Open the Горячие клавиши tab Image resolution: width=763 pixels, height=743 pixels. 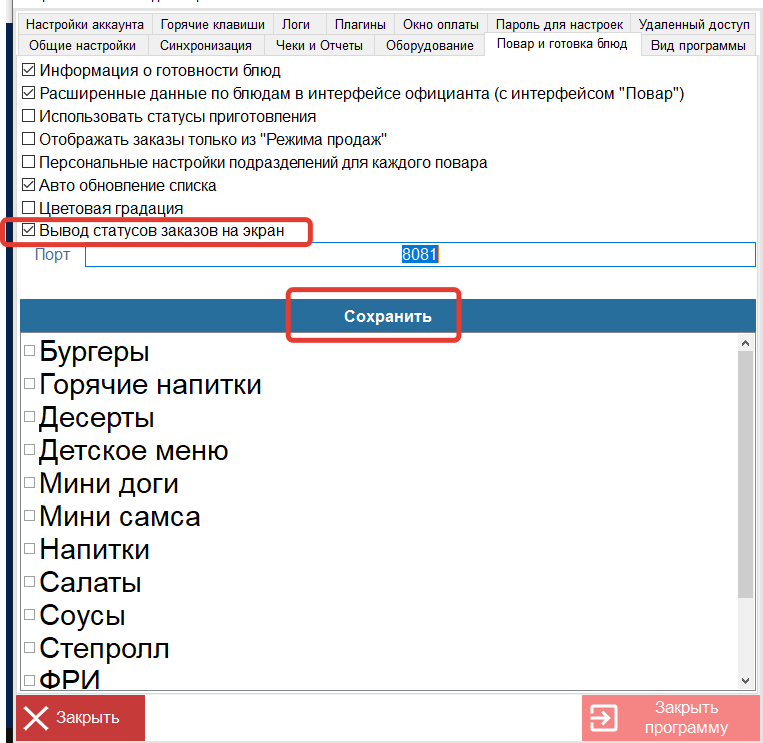pyautogui.click(x=214, y=24)
